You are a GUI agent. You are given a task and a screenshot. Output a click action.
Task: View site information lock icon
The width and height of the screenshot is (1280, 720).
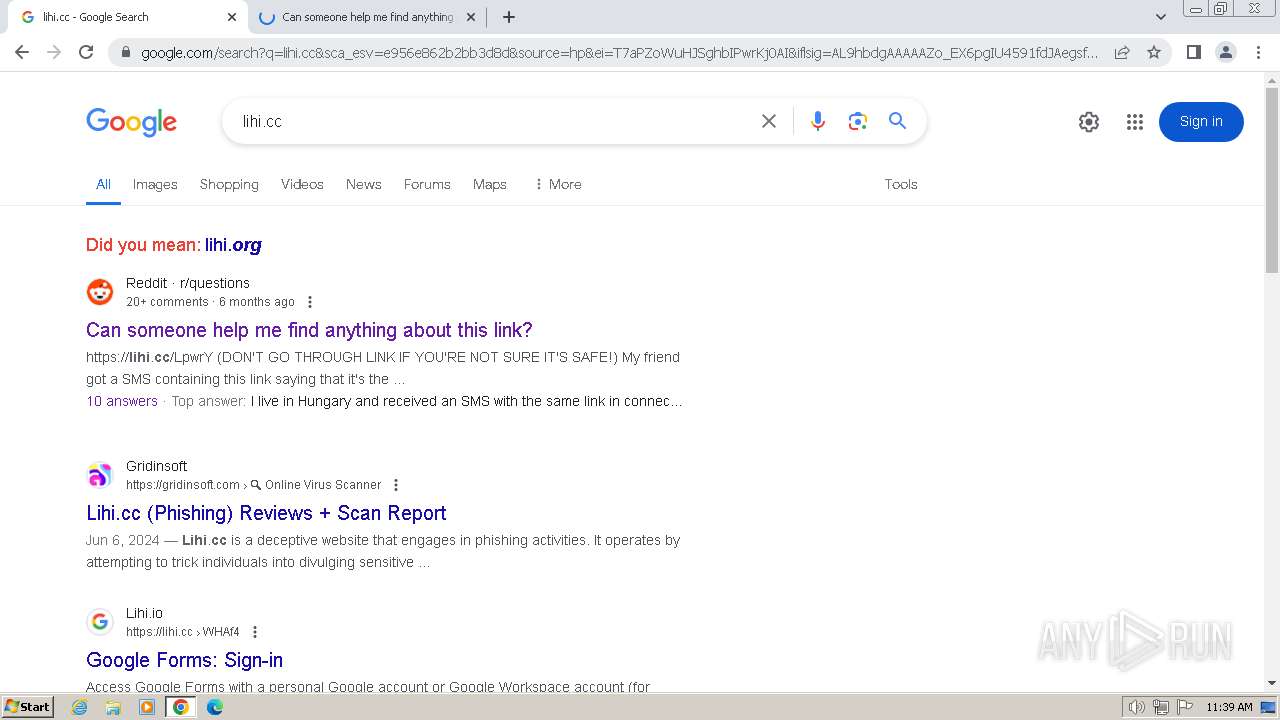tap(125, 53)
